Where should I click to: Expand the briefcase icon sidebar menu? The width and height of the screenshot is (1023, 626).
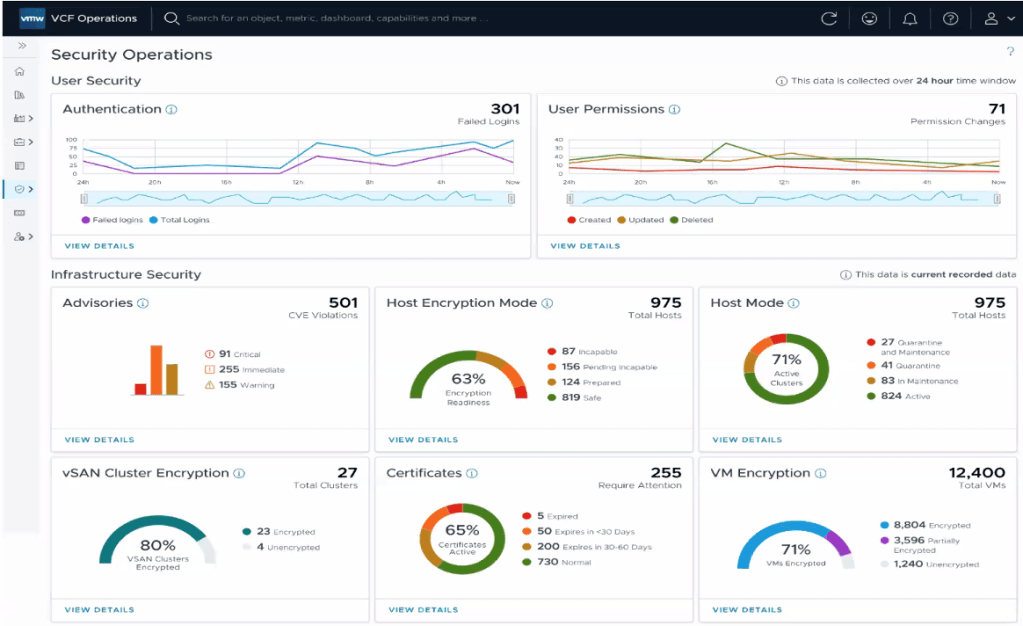(23, 142)
